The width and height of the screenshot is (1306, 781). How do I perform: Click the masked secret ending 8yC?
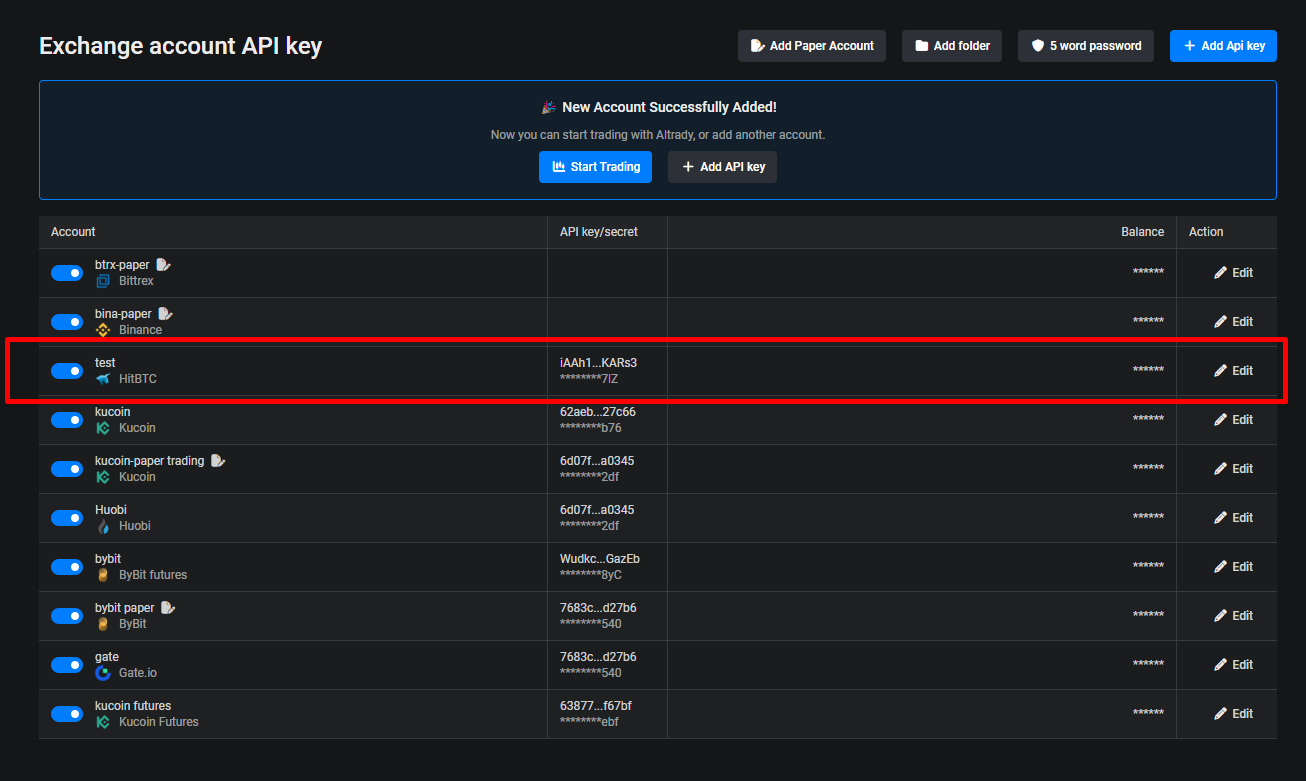click(591, 575)
